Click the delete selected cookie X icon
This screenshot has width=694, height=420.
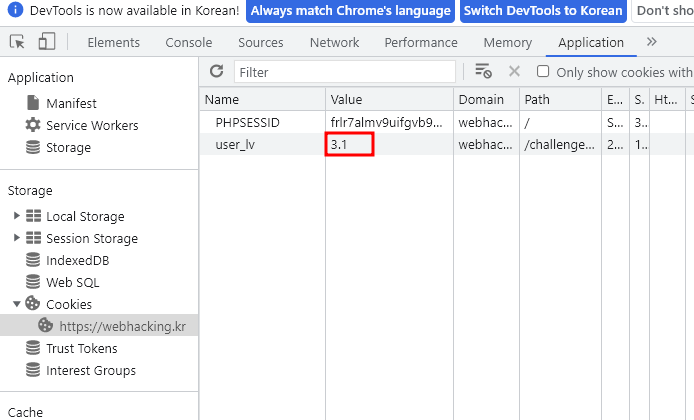[514, 71]
